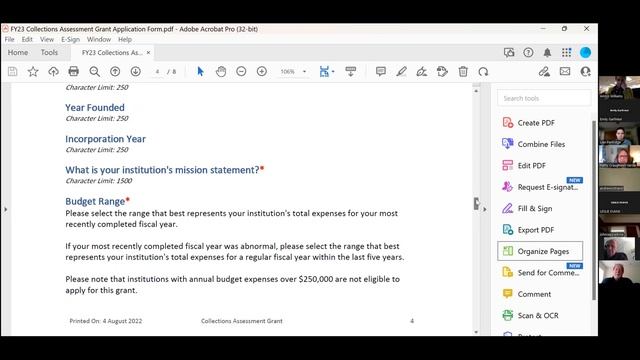640x360 pixels.
Task: Choose the Selection arrow tool
Action: [200, 71]
